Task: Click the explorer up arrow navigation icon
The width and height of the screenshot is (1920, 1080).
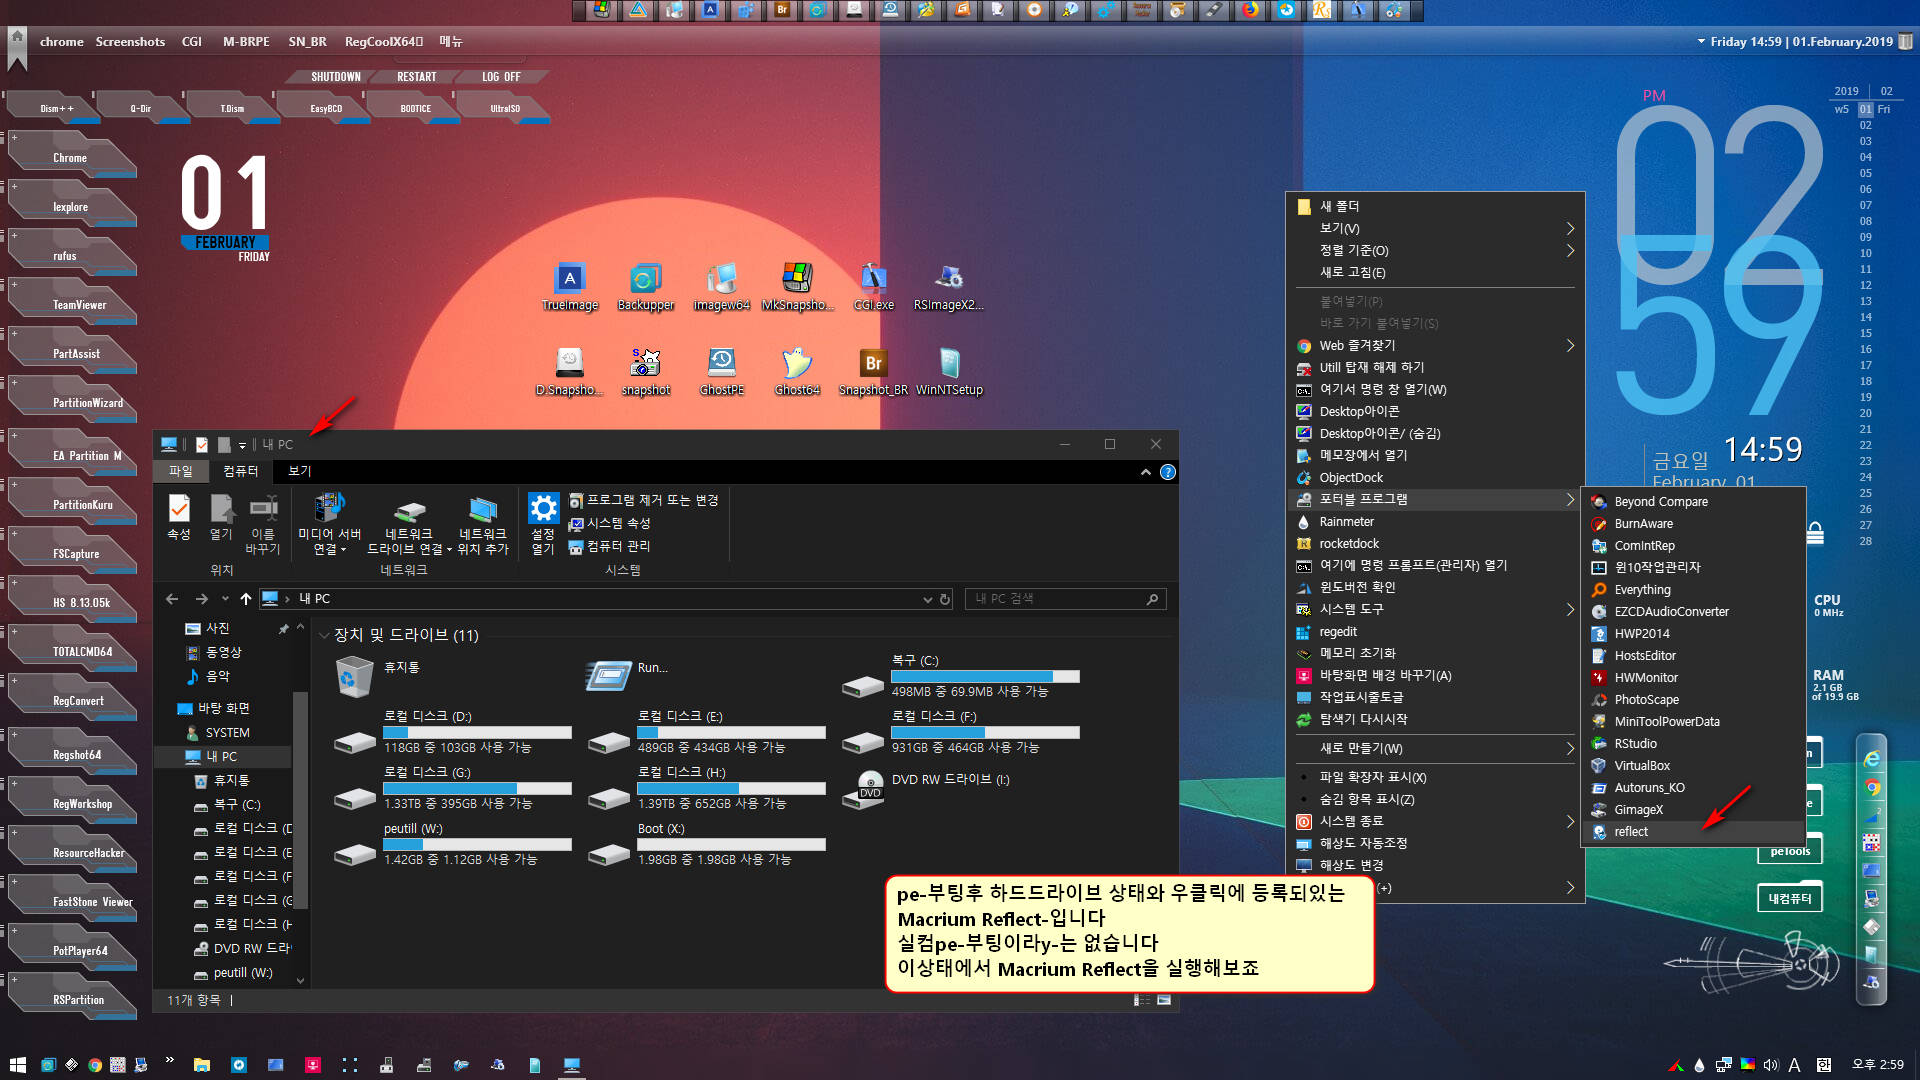Action: 245,599
